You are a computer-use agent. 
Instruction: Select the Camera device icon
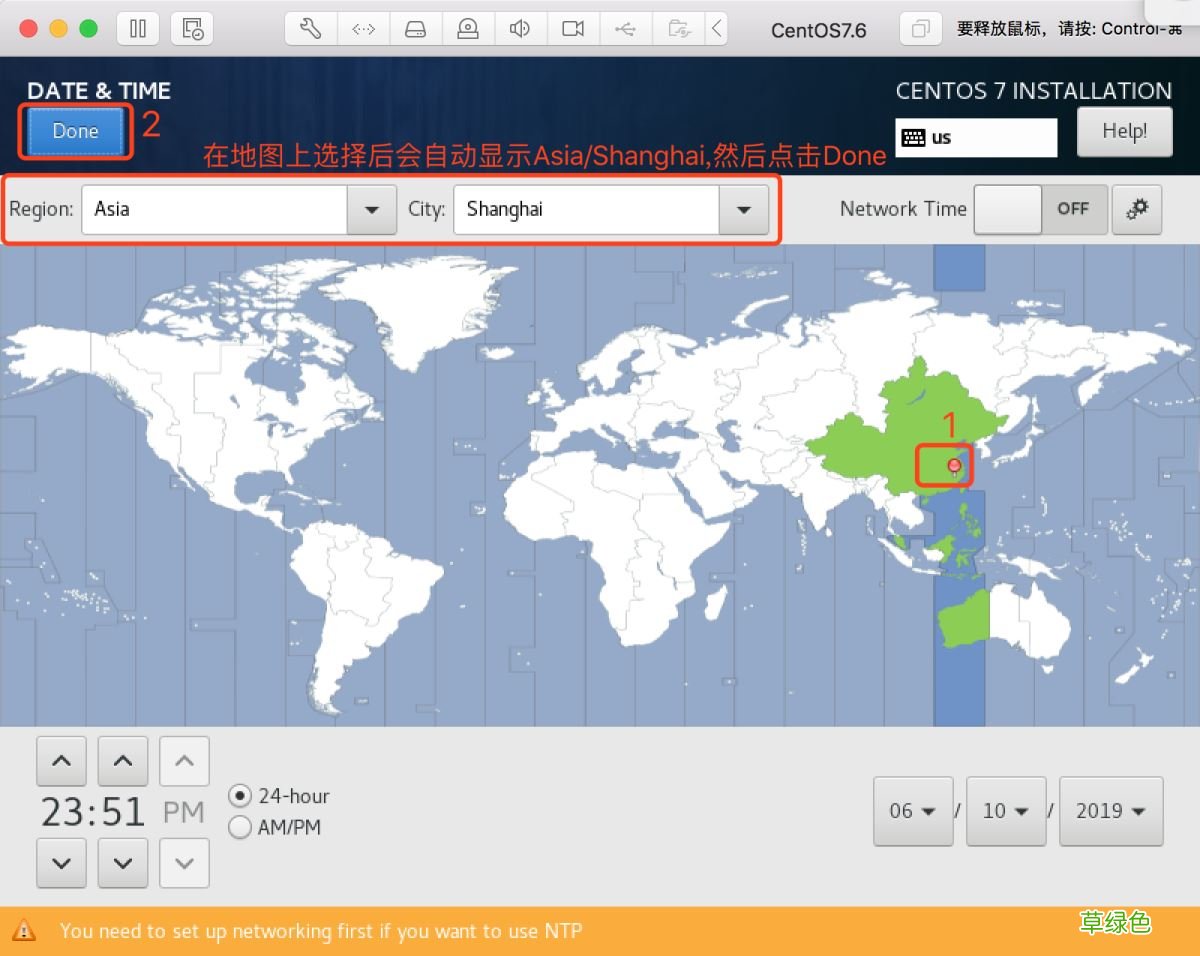(x=572, y=29)
